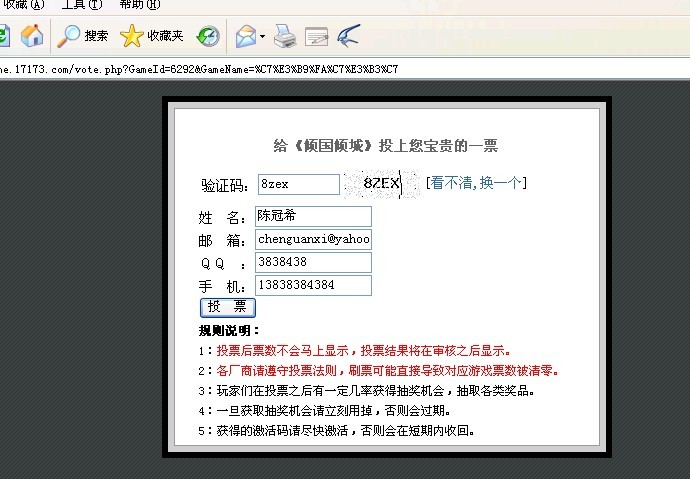Screen dimensions: 690x479
Task: Open the 收藏(A) menu
Action: (24, 4)
